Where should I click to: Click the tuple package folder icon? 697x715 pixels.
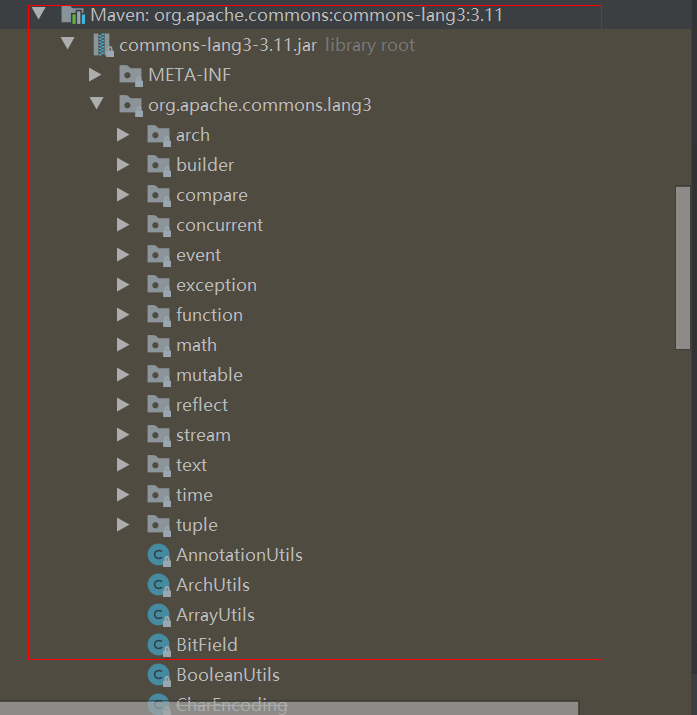tap(159, 526)
